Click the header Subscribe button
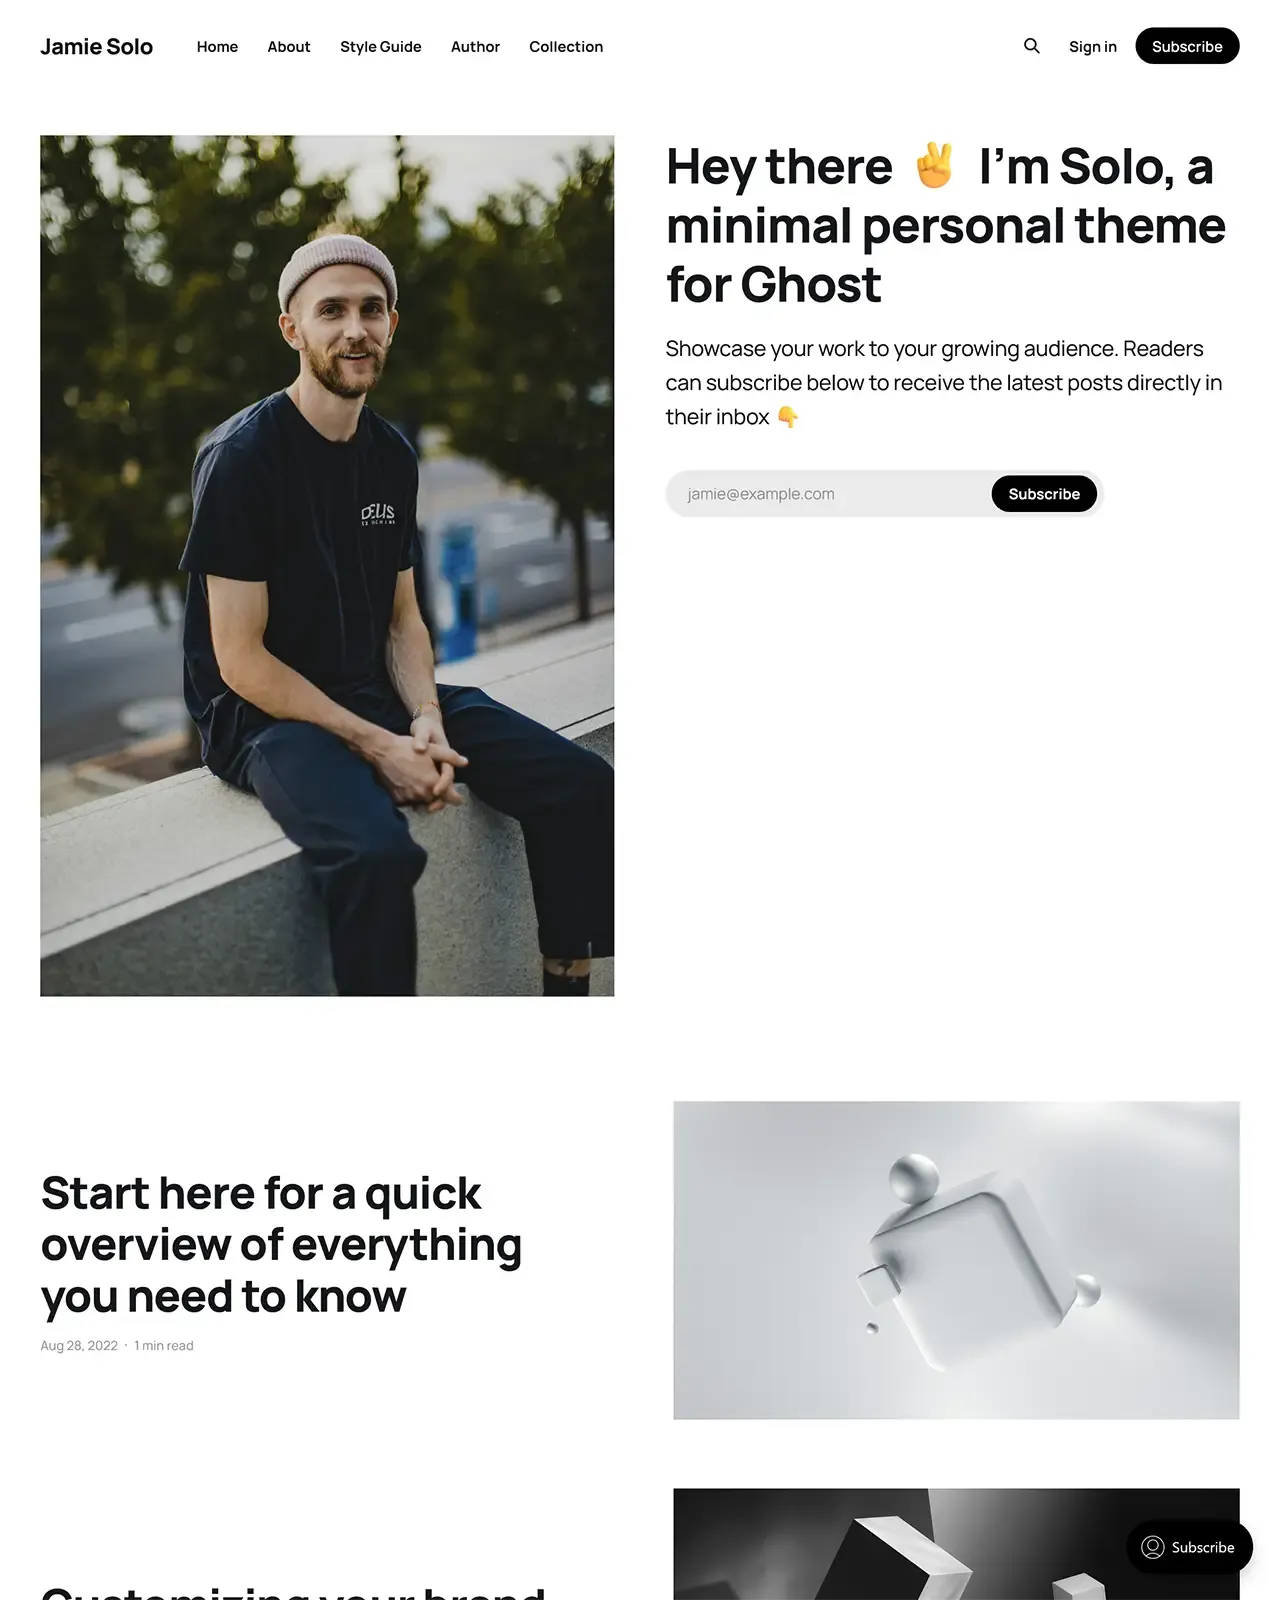Screen dimensions: 1280x1600 point(1187,46)
